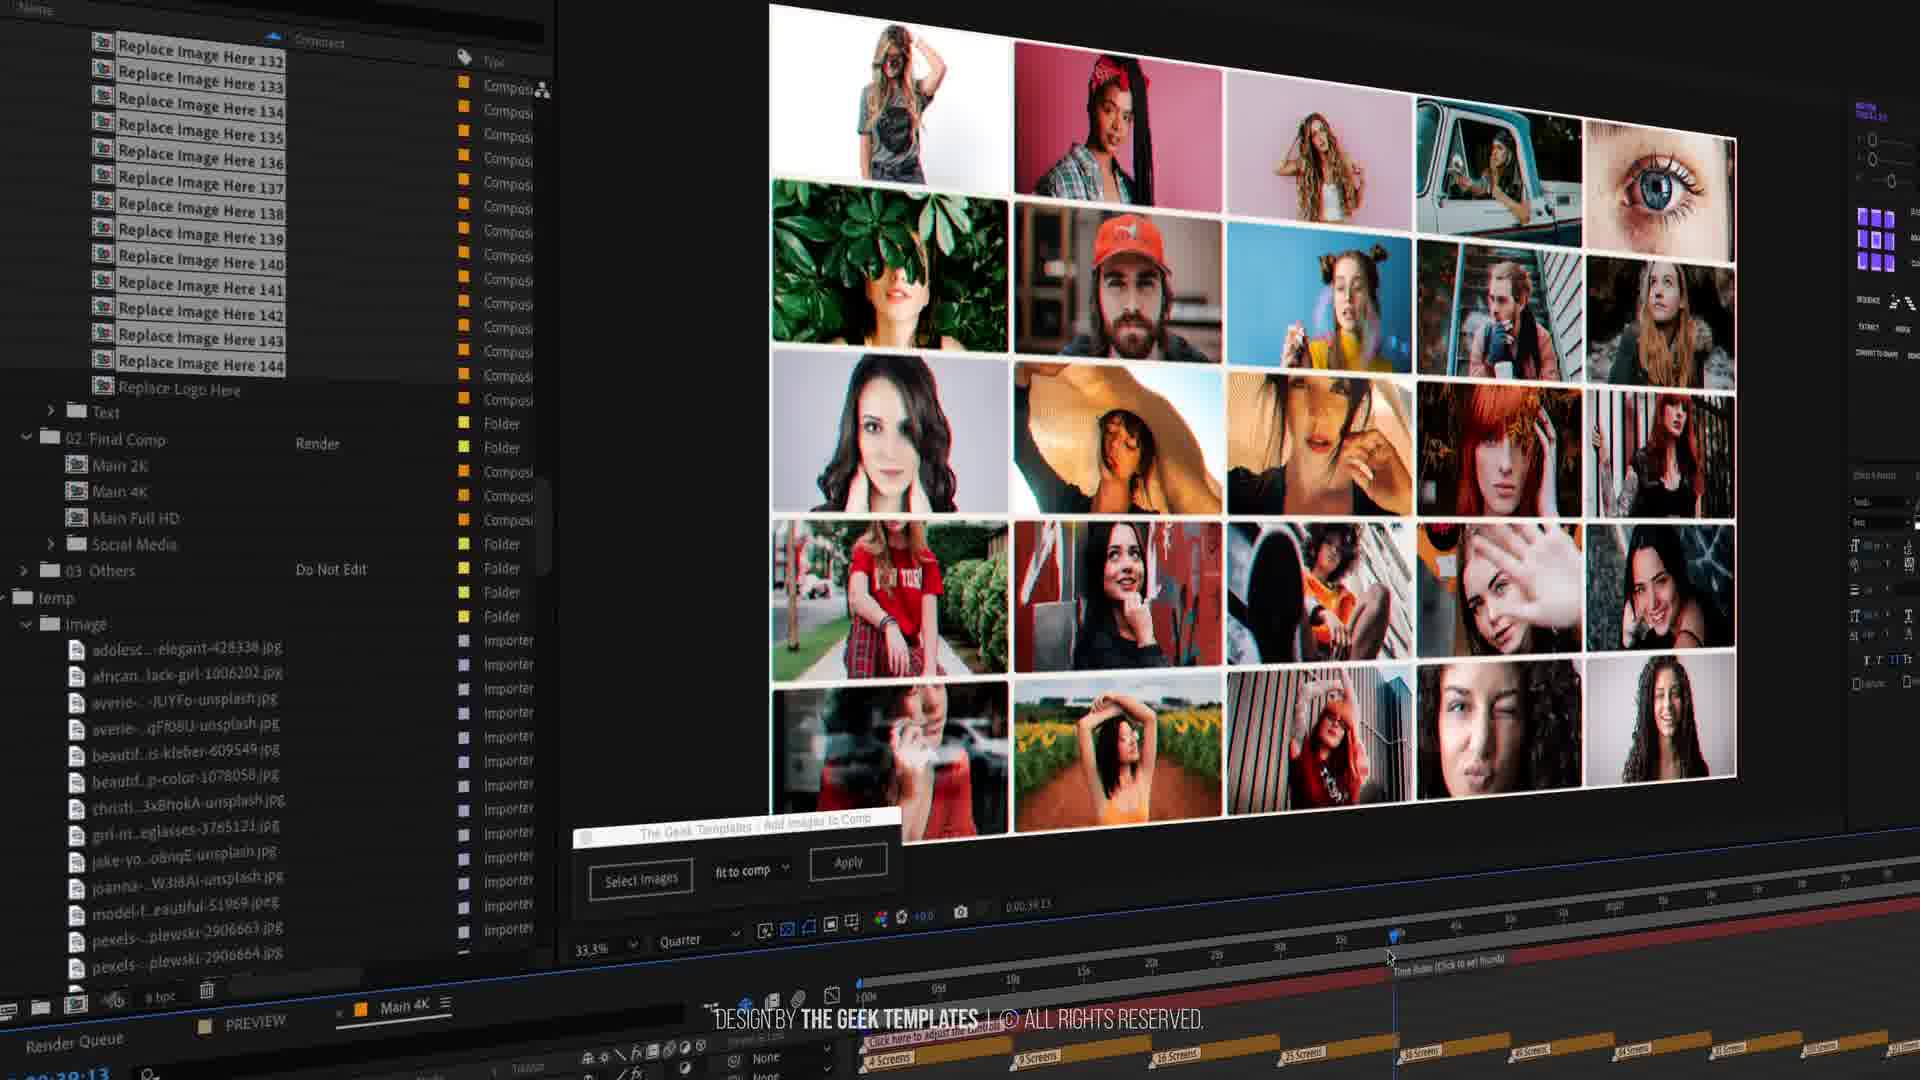This screenshot has height=1080, width=1920.
Task: Take a snapshot with the camera icon
Action: point(960,912)
